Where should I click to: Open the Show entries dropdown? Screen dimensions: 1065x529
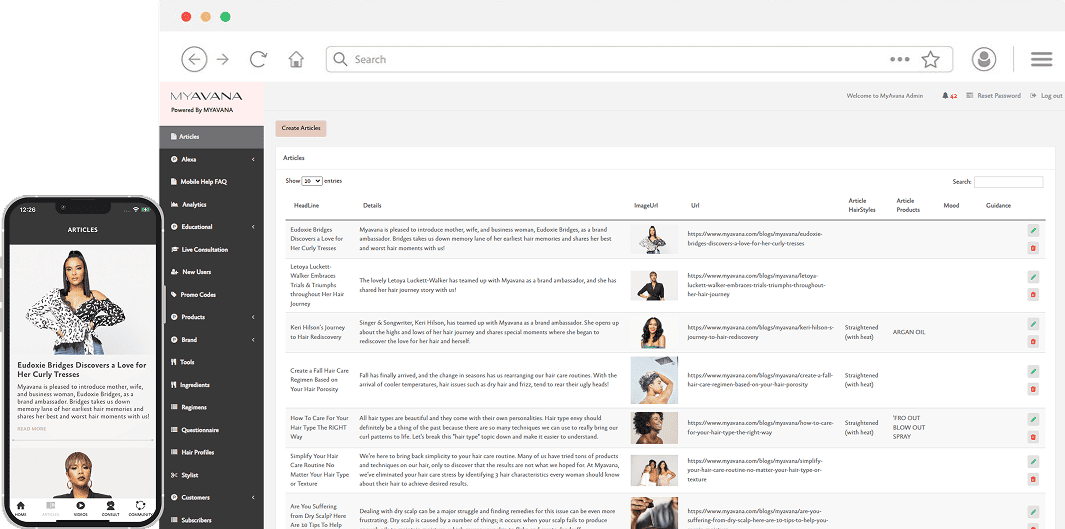pyautogui.click(x=312, y=181)
